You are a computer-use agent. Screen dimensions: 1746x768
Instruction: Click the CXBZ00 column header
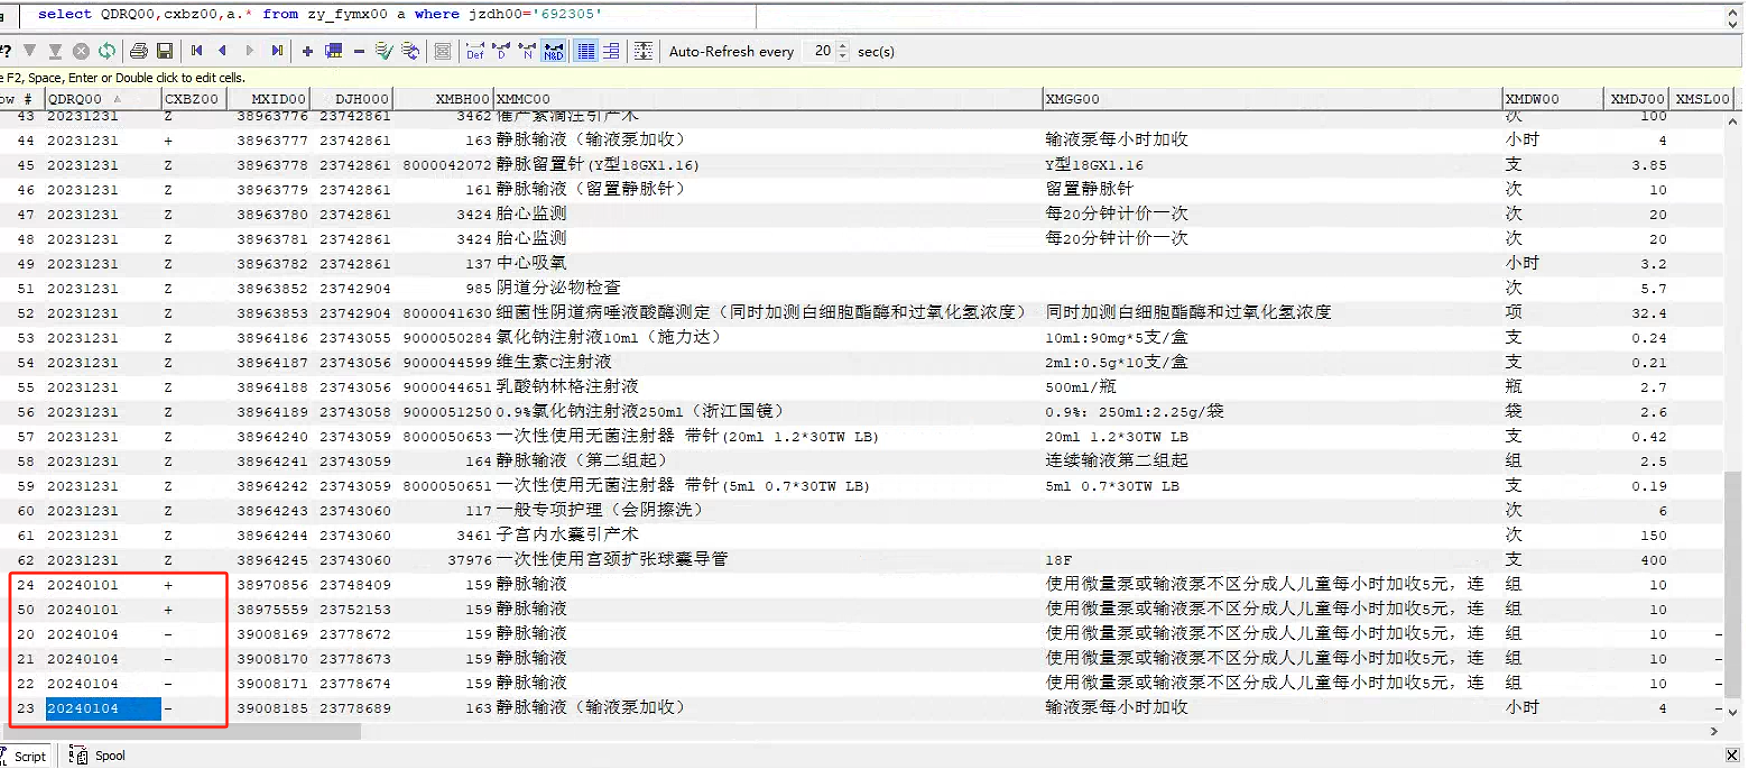(194, 99)
